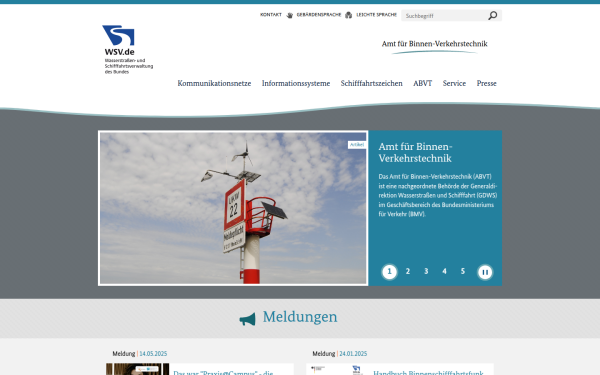600x375 pixels.
Task: Open the slide heading Amt für Binnen-Verkehrstechnik
Action: 415,152
